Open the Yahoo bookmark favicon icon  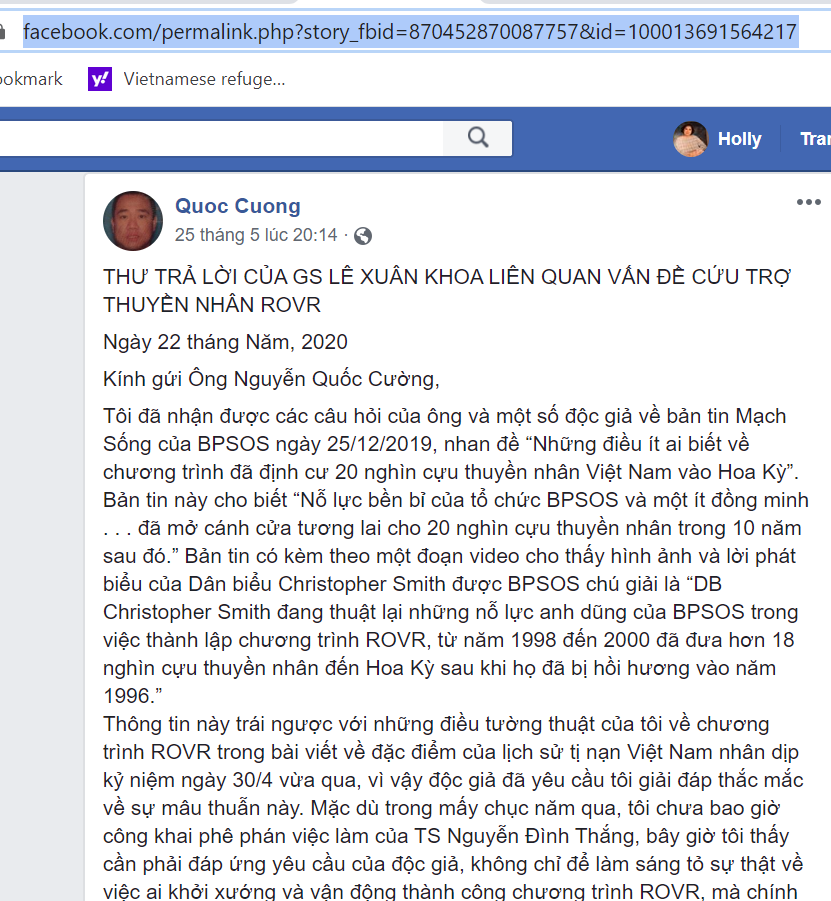pos(100,79)
